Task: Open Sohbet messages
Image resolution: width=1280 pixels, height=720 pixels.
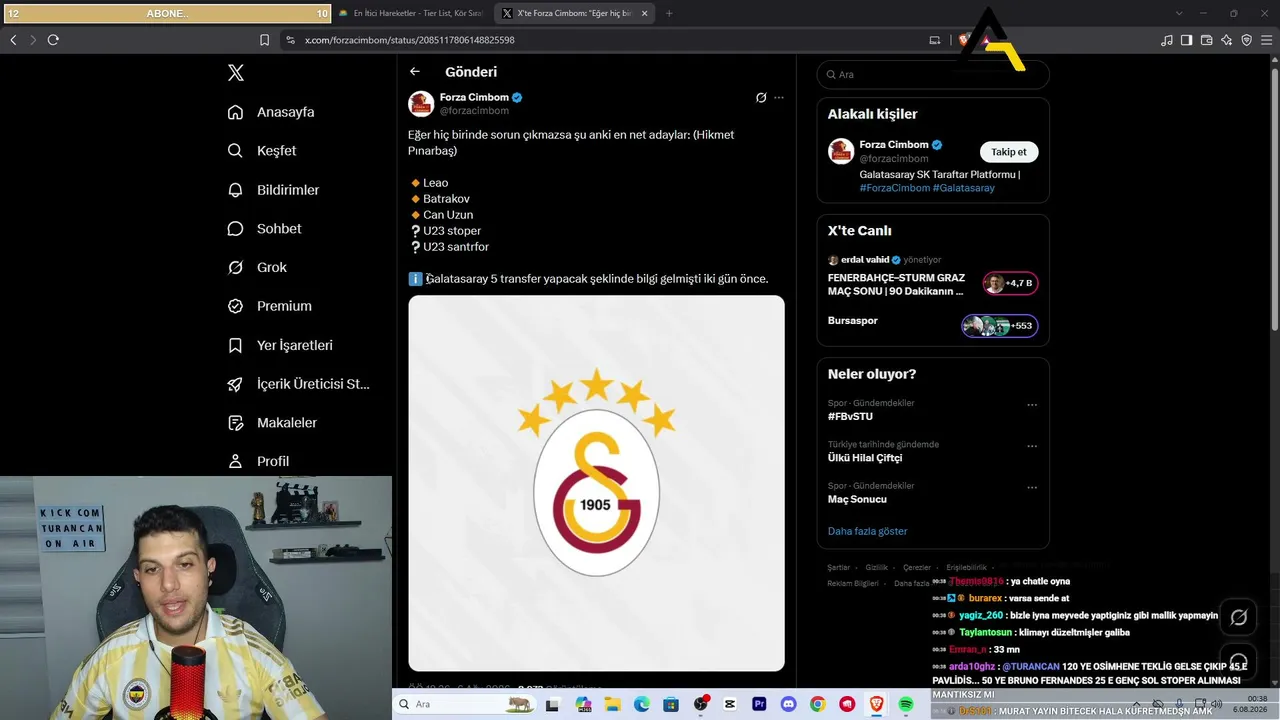Action: click(264, 229)
